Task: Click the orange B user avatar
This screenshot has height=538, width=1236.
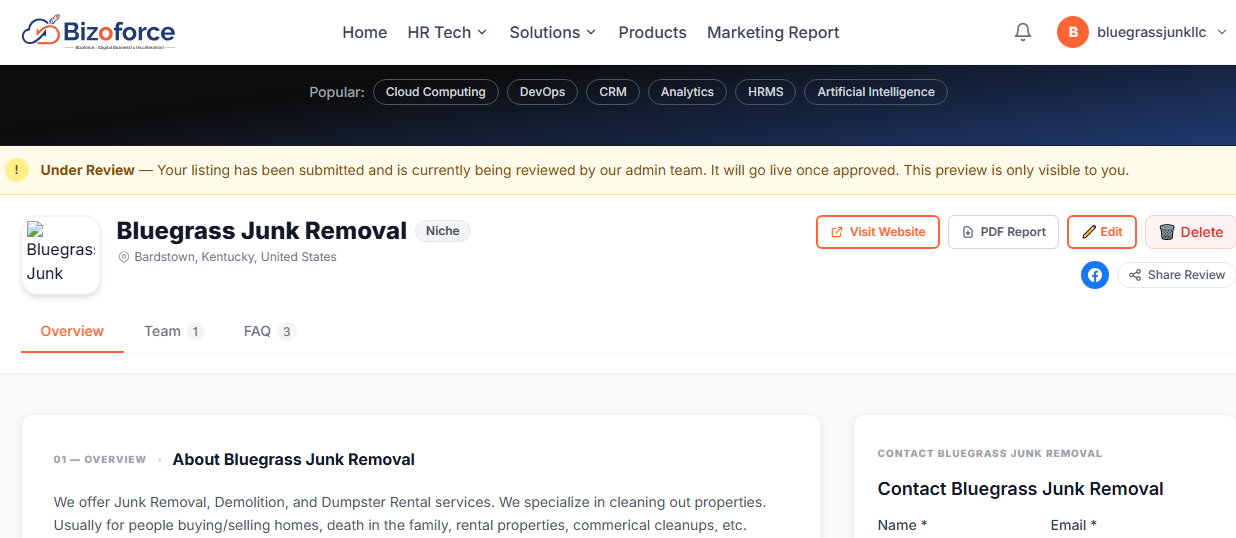Action: tap(1073, 32)
